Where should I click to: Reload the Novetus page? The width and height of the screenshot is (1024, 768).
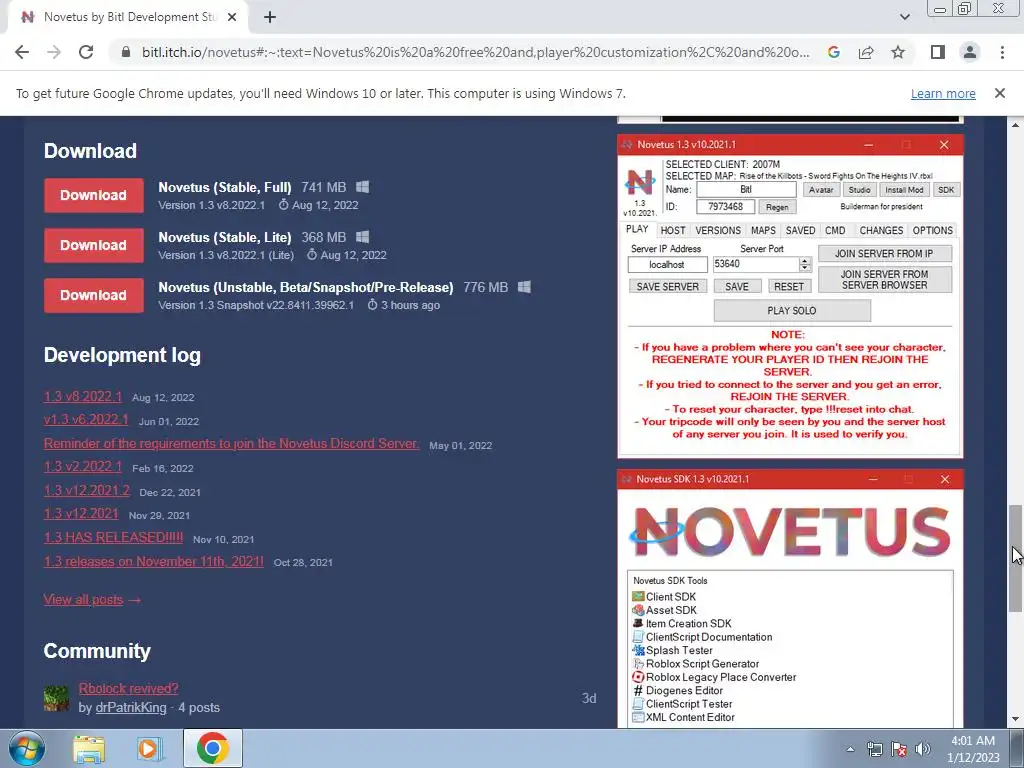pos(86,52)
